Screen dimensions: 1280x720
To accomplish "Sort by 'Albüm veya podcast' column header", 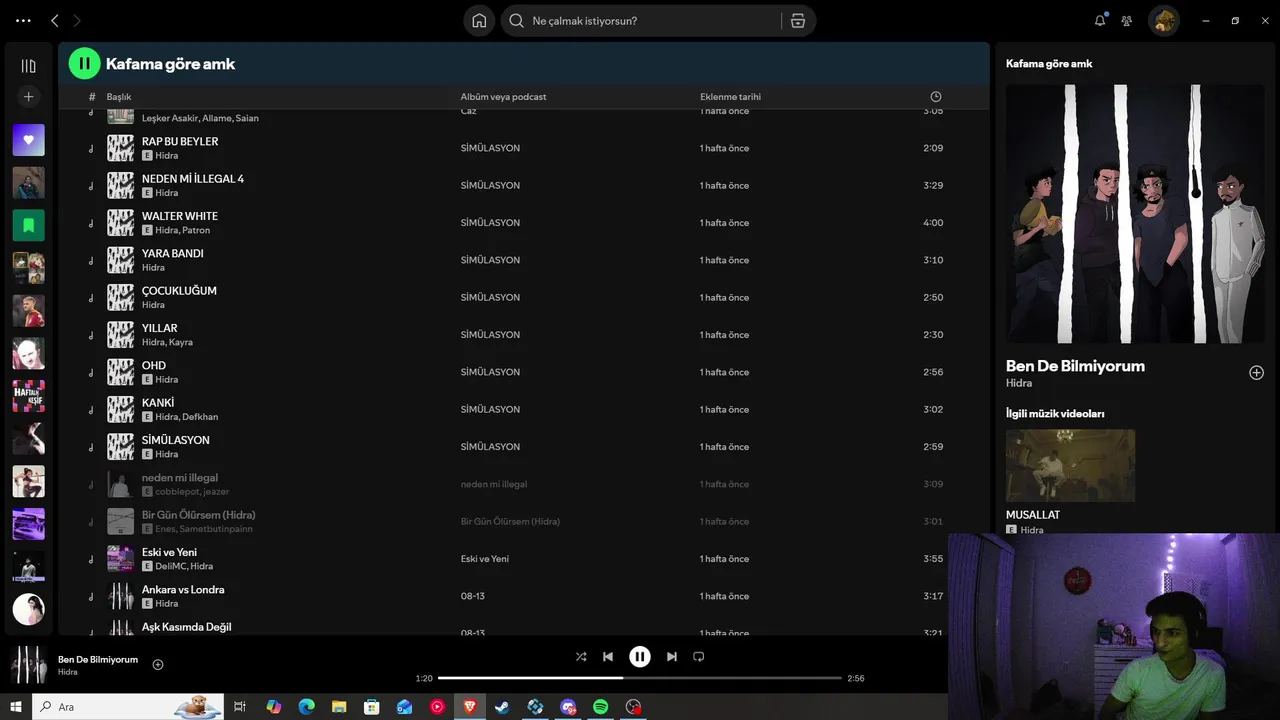I will [503, 97].
